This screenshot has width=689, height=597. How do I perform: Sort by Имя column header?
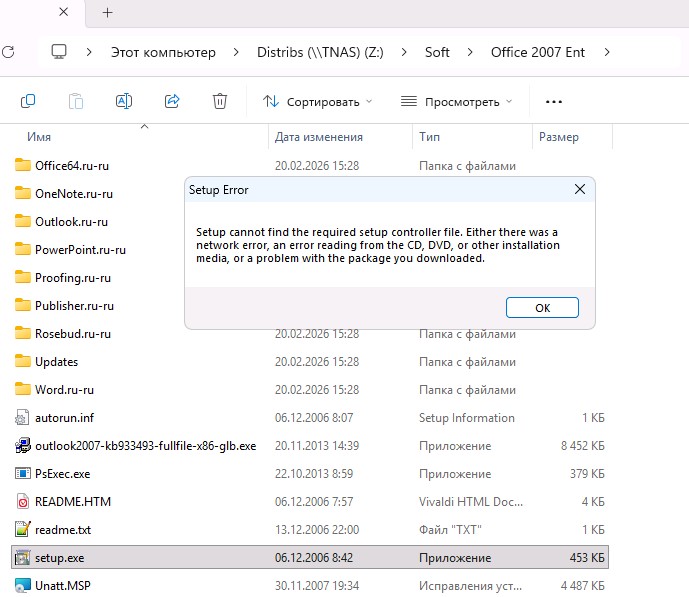[39, 137]
